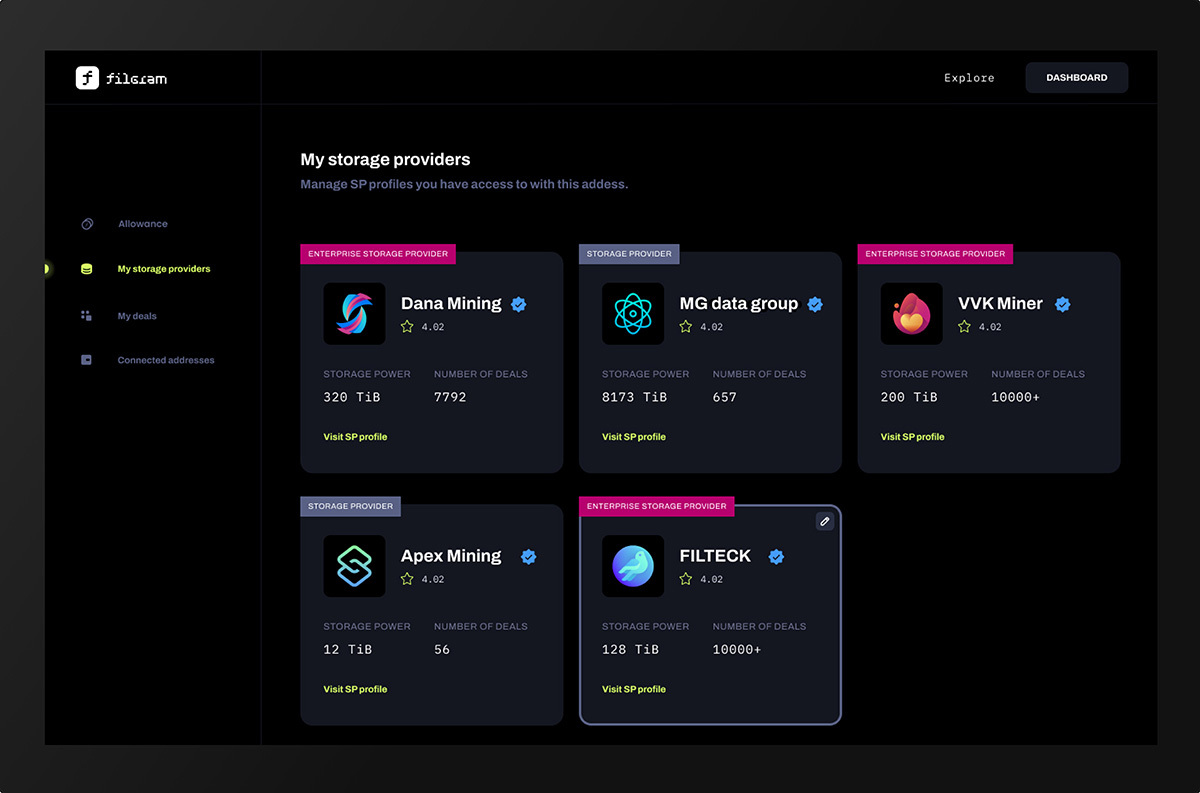Click the Dana Mining provider name

click(x=451, y=304)
